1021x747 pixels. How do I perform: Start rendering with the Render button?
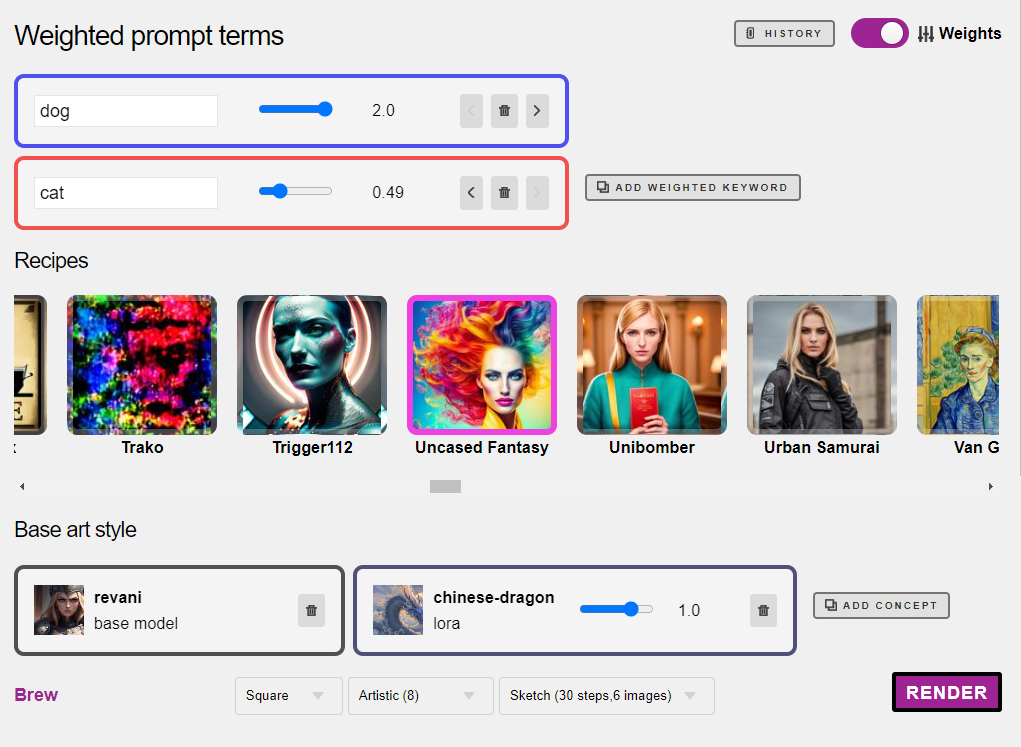(947, 692)
